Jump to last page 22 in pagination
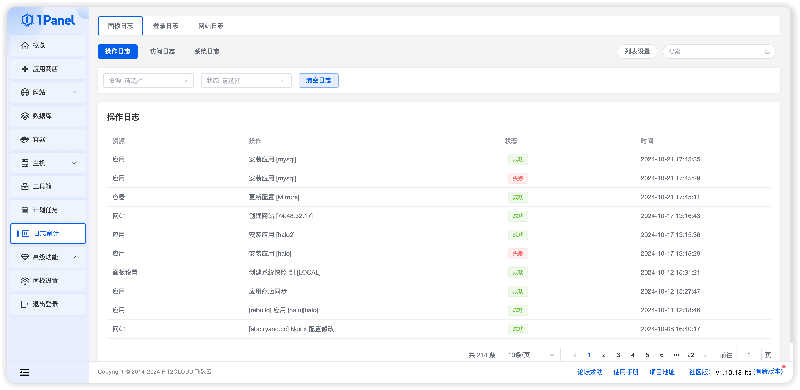Image resolution: width=800 pixels, height=390 pixels. [691, 355]
